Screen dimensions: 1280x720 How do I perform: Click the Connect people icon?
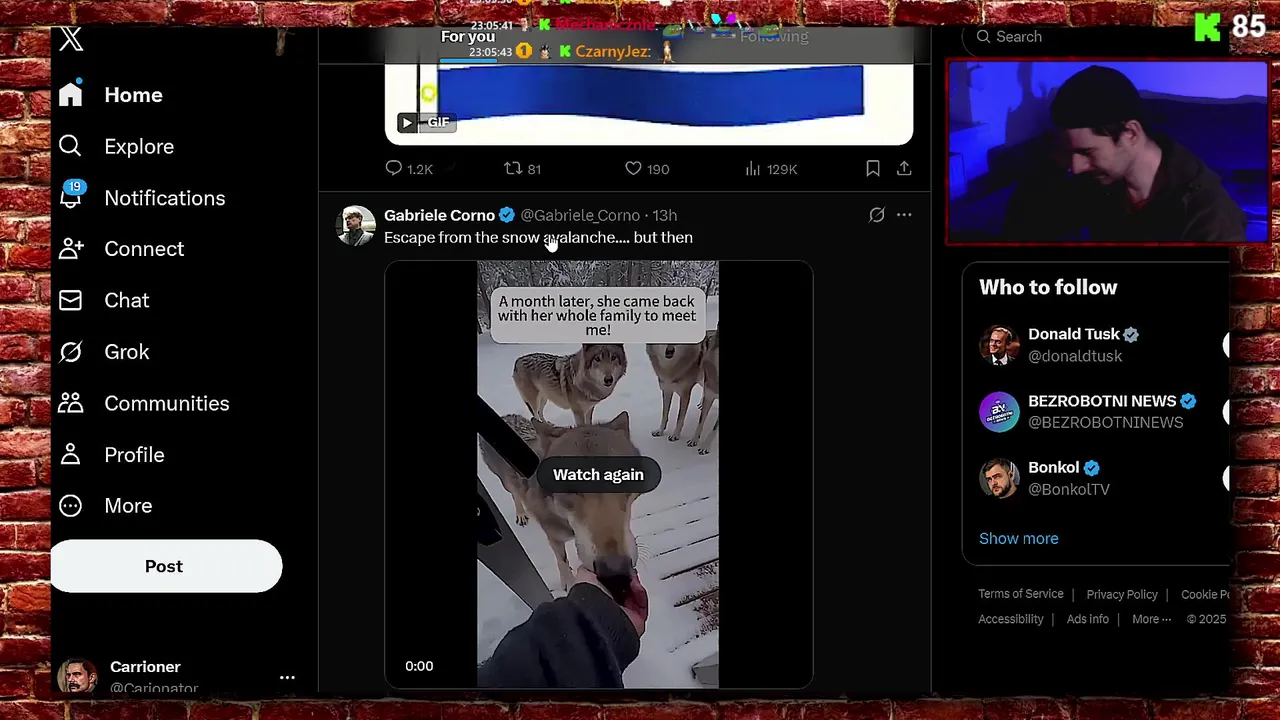70,249
